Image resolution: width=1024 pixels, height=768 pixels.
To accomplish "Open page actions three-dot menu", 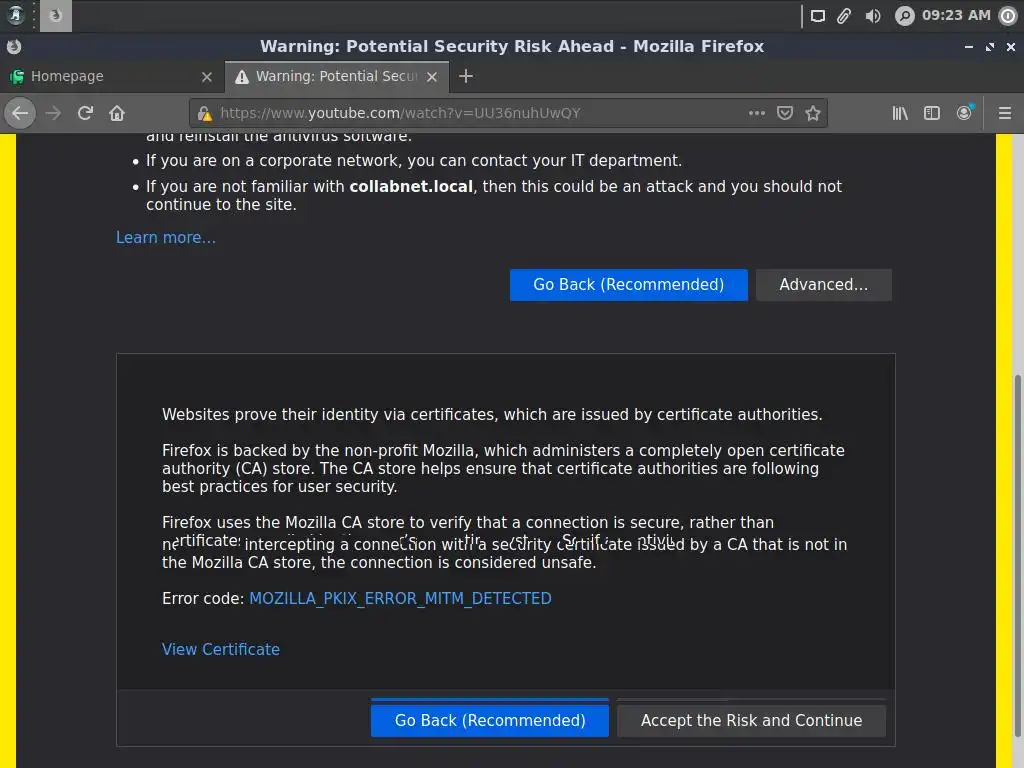I will click(757, 113).
